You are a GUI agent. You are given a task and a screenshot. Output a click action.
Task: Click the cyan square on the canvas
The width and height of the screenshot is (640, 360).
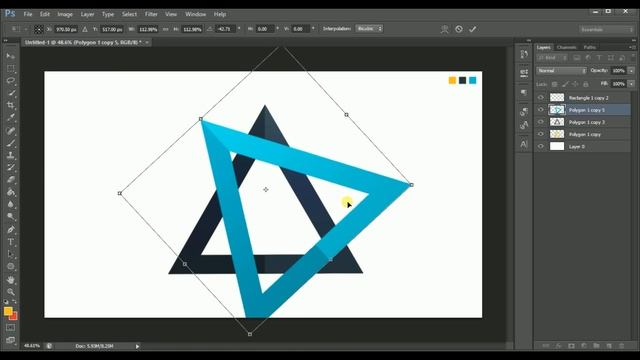(473, 80)
